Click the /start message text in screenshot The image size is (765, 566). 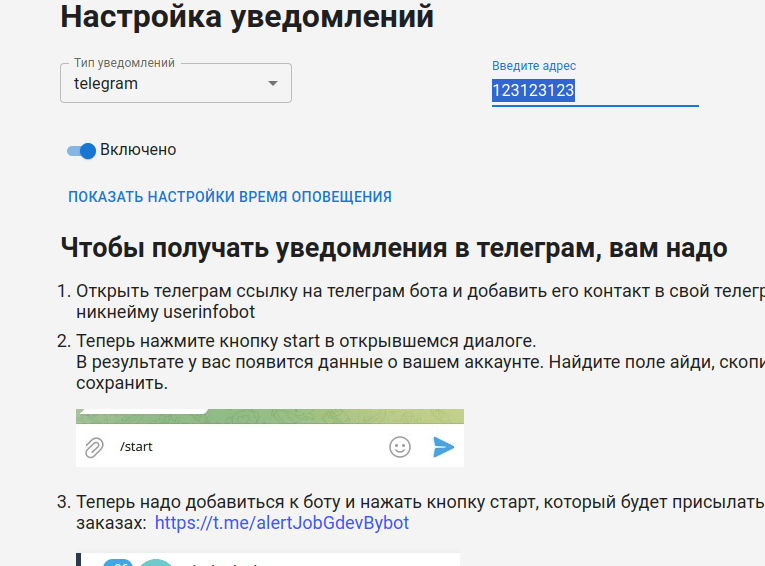coord(136,446)
